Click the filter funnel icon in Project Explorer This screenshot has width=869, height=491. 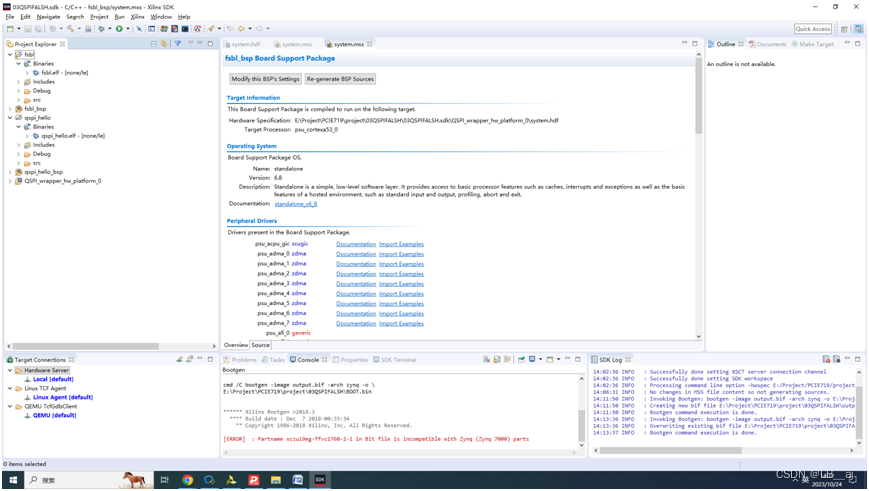coord(177,43)
